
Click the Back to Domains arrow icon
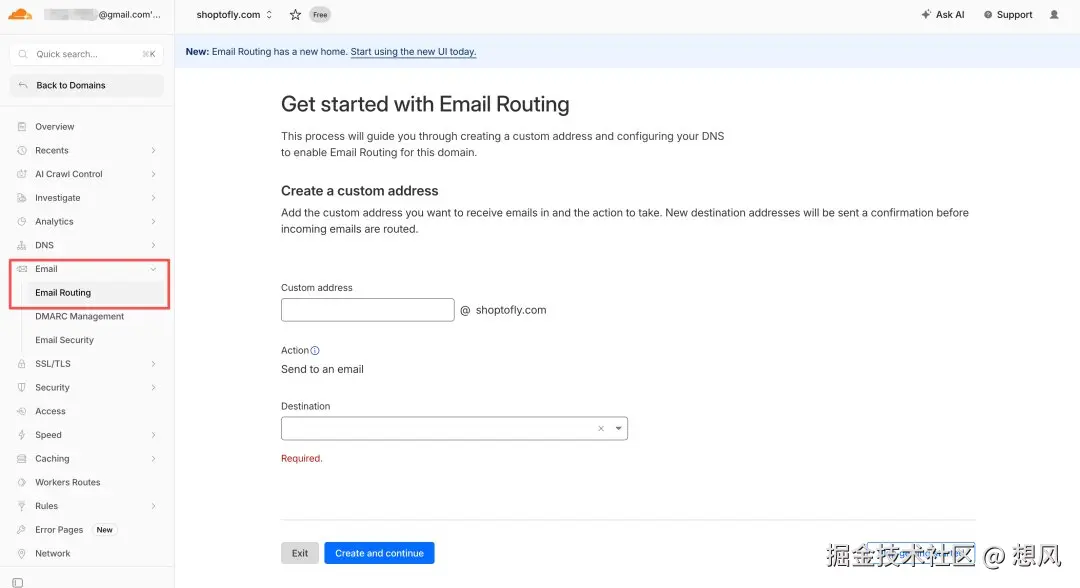(23, 85)
